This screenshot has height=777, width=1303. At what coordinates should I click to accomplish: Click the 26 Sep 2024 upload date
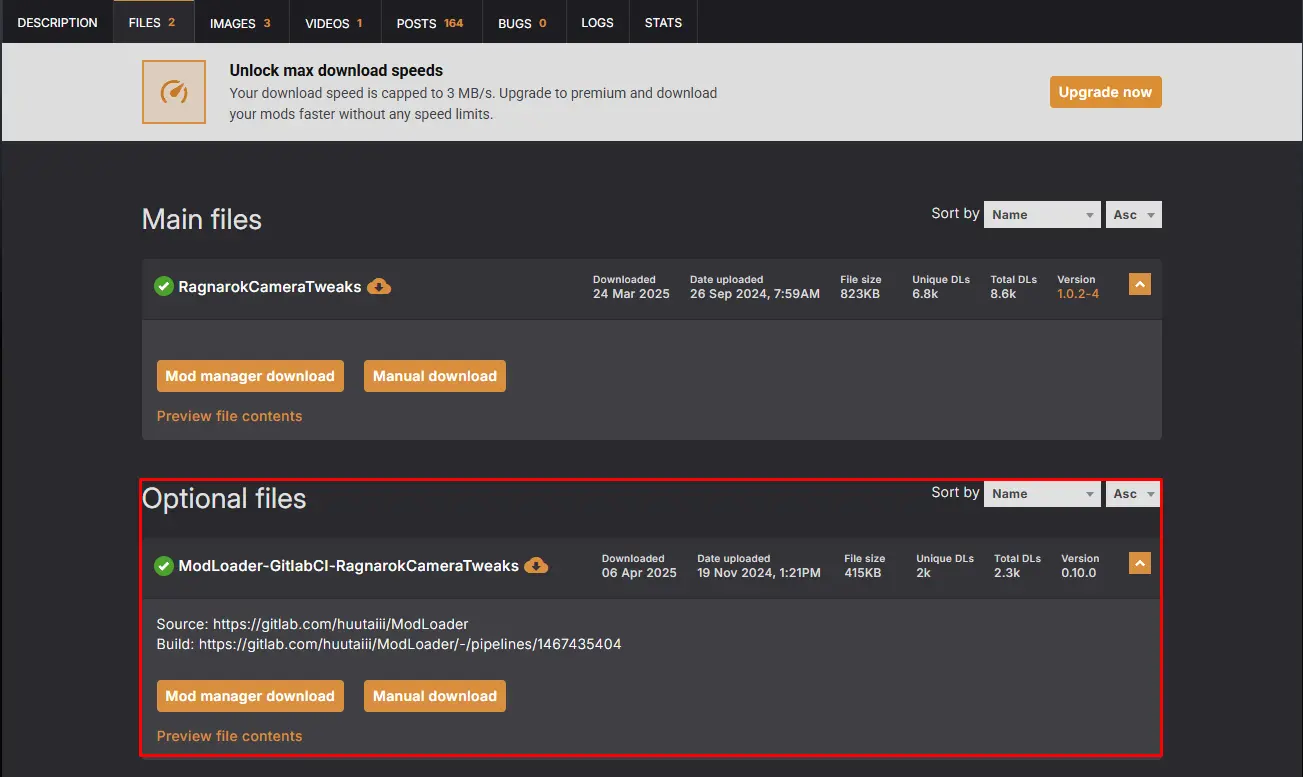pos(755,294)
